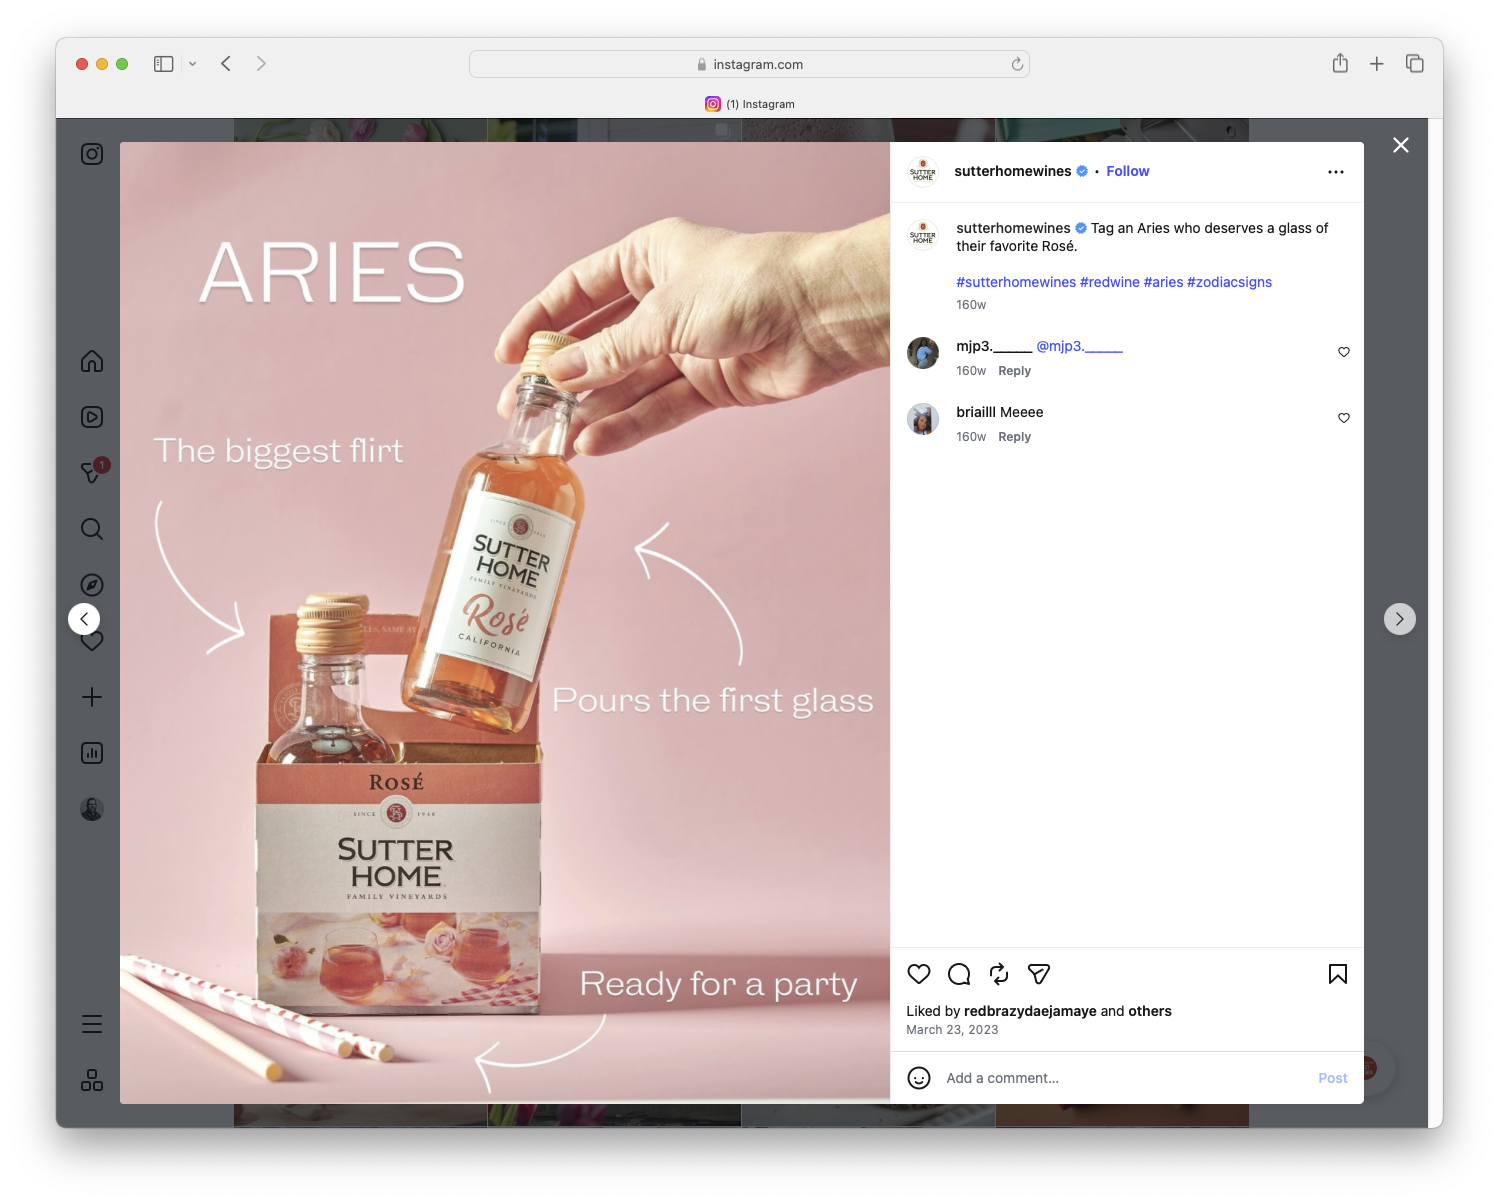Open post options via the three-dot menu
1499x1202 pixels.
tap(1336, 171)
